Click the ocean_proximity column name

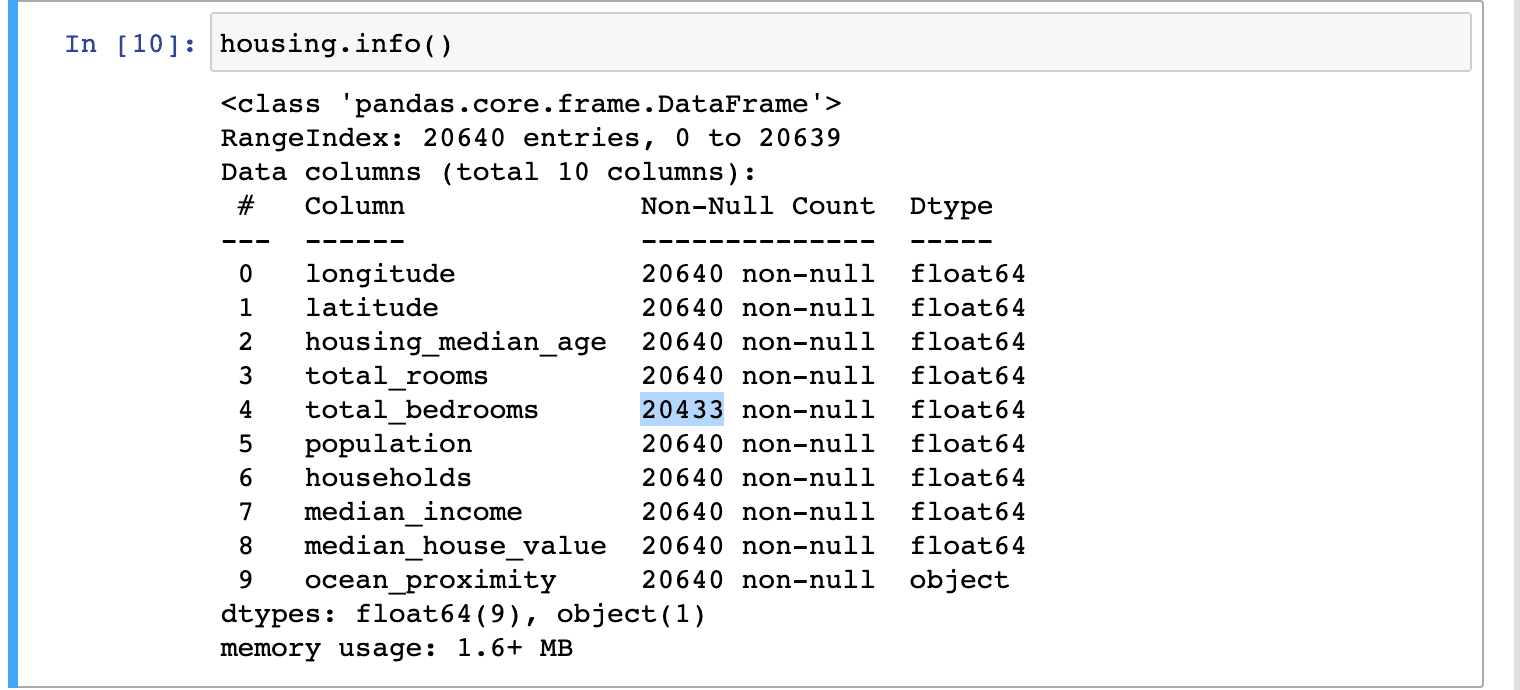tap(430, 580)
